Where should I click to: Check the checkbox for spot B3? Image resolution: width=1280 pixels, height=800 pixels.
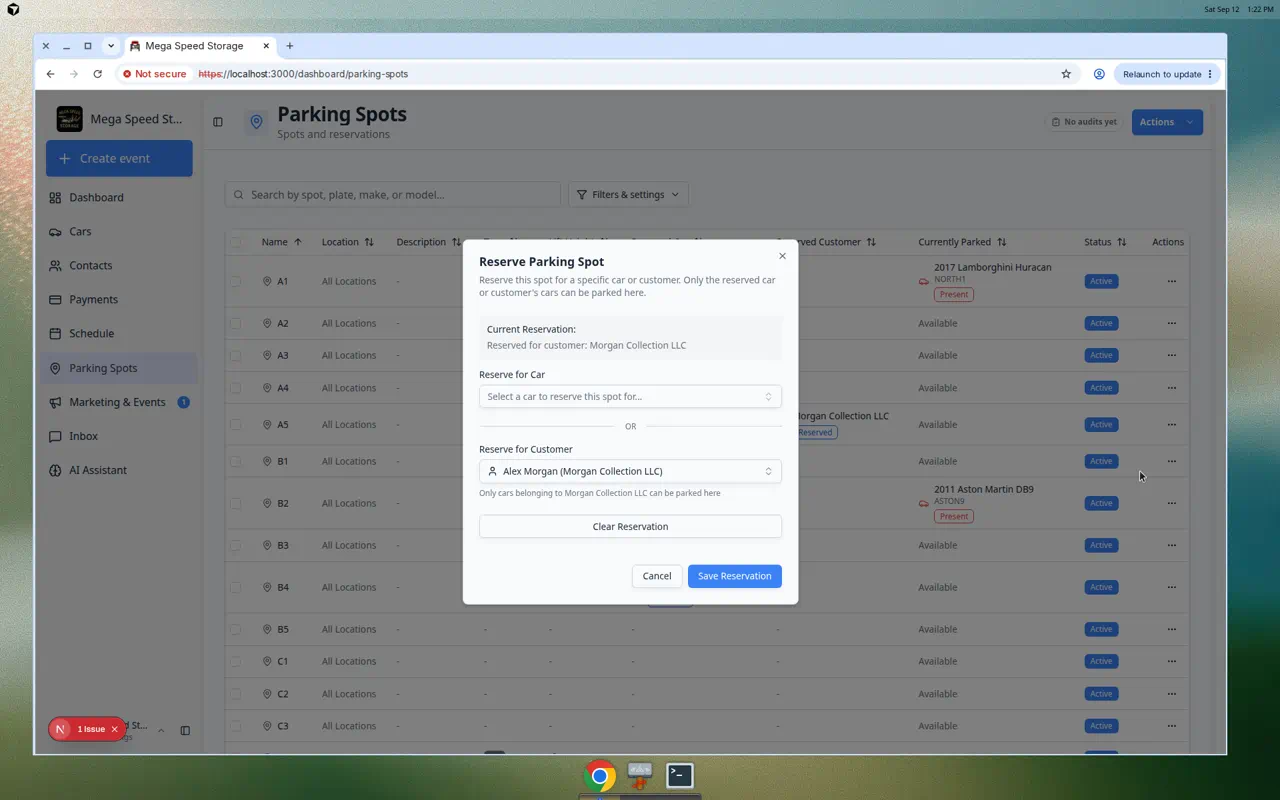[x=236, y=545]
